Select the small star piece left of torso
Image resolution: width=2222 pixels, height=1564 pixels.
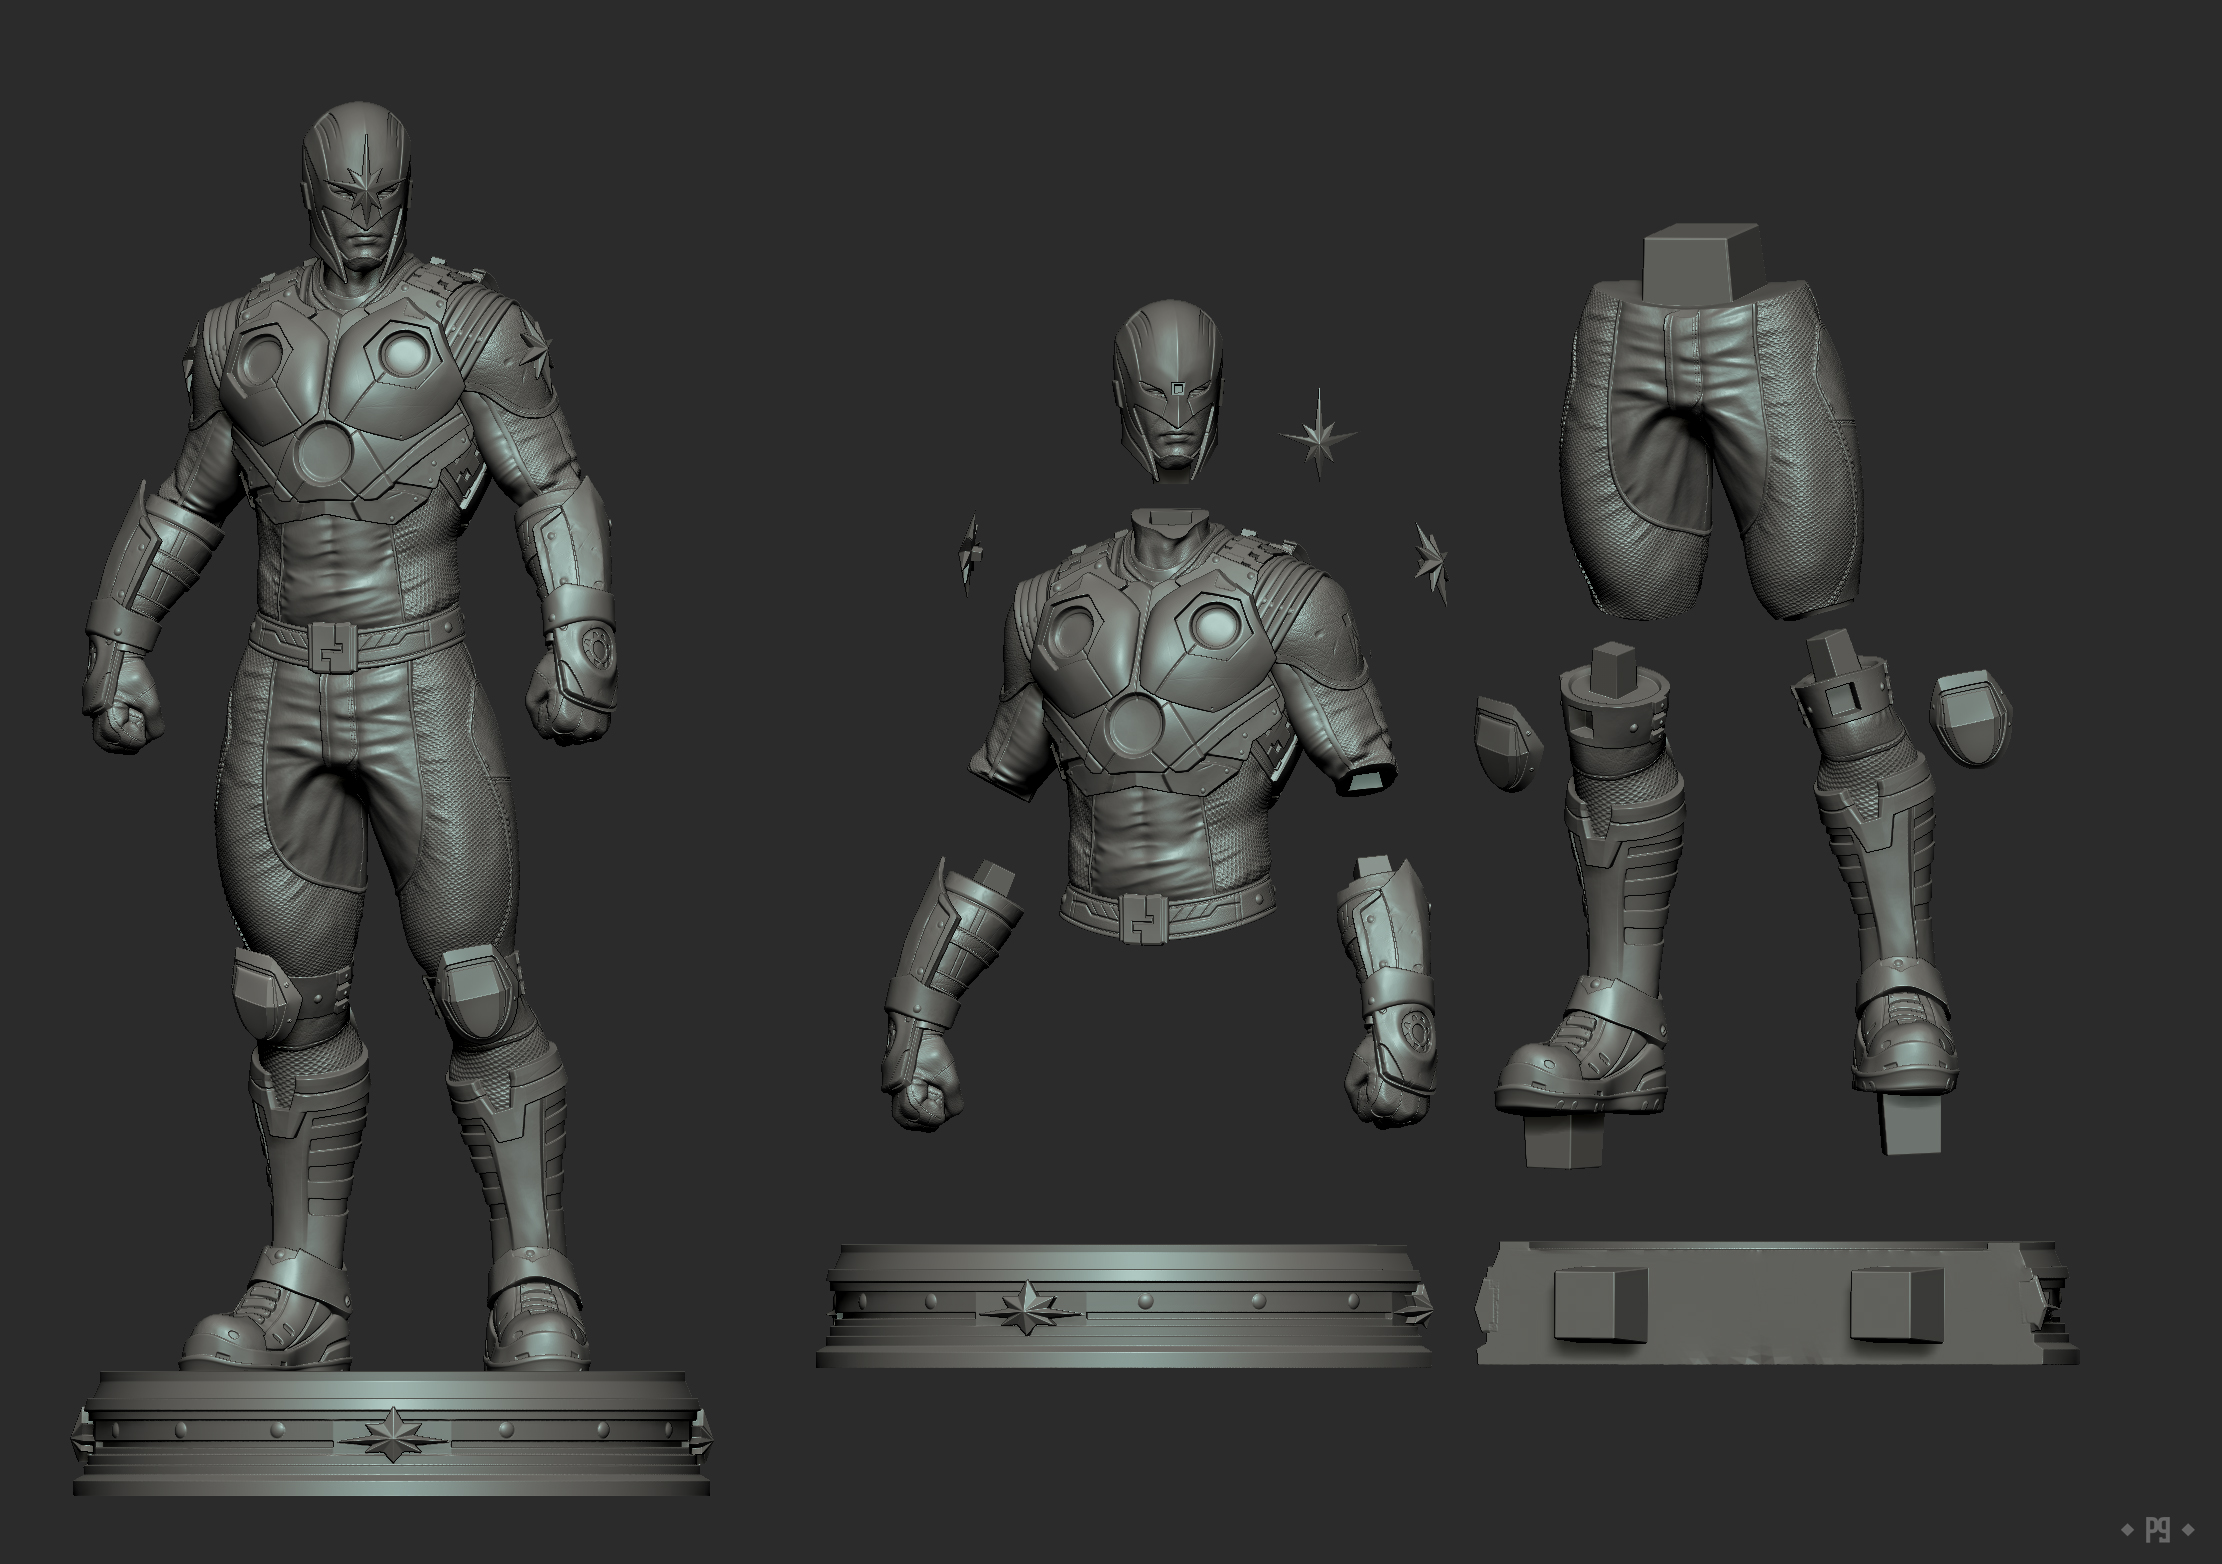coord(968,555)
